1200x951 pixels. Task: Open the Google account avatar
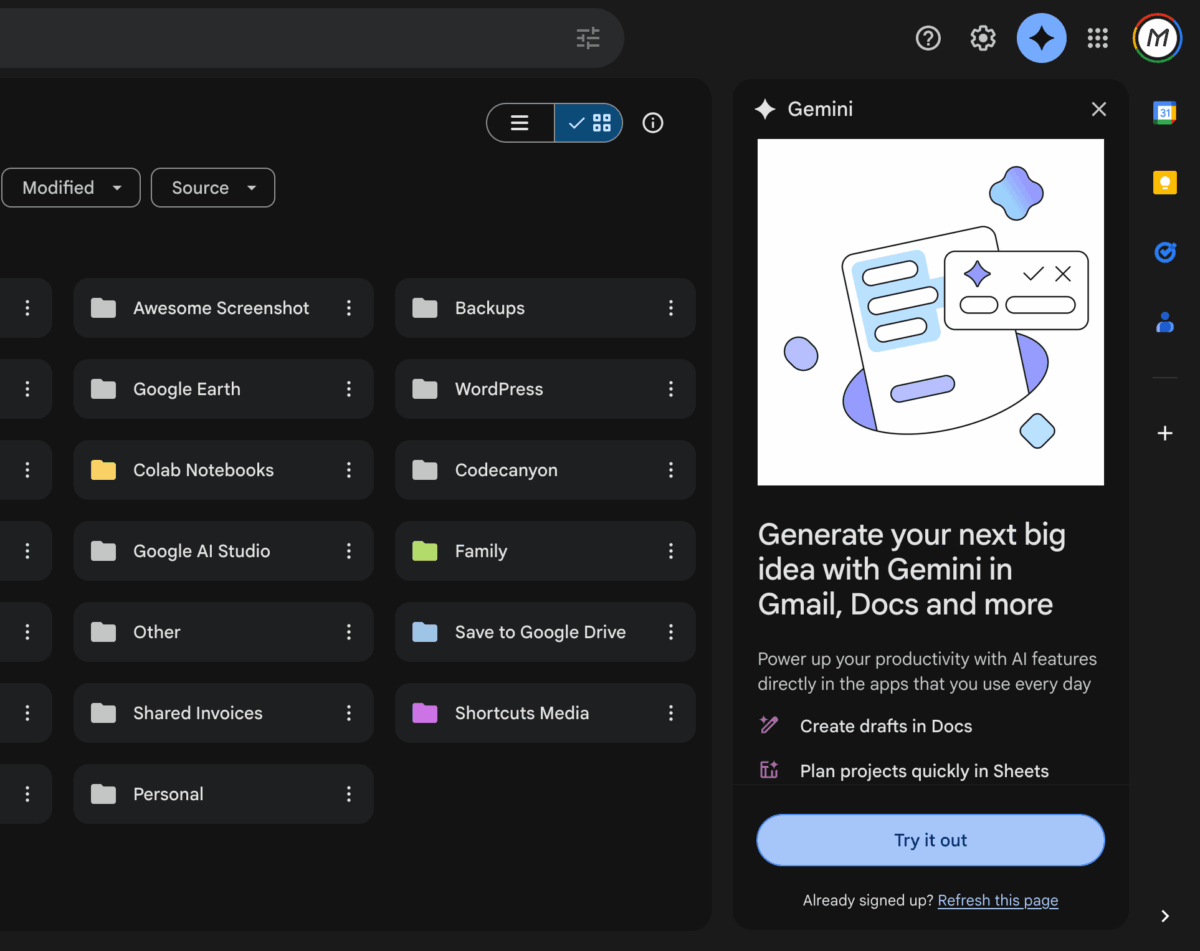pos(1157,38)
